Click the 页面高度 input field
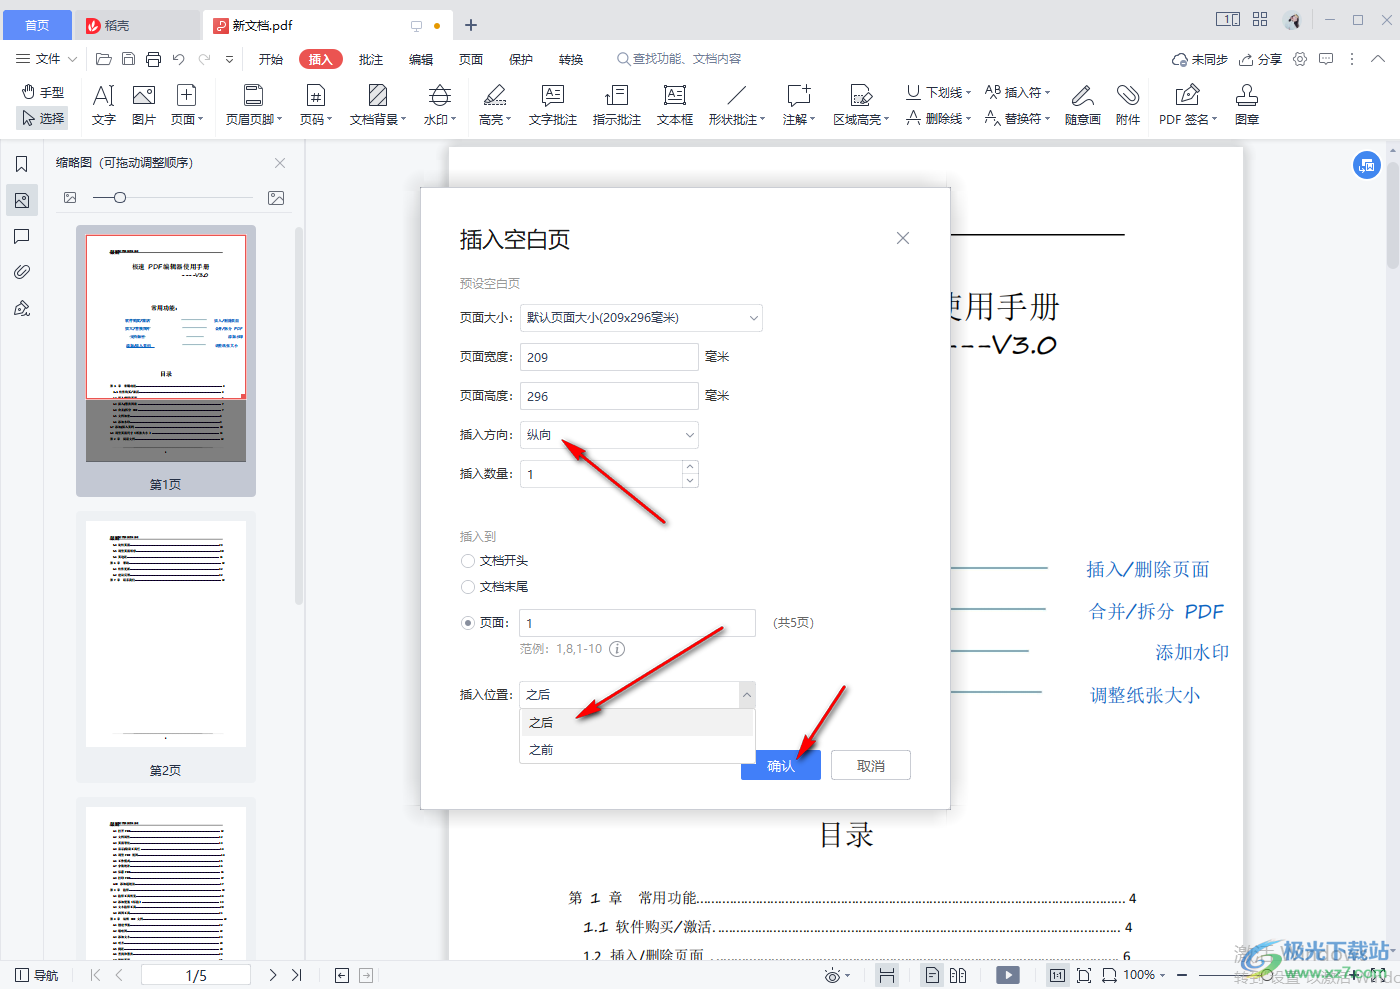 coord(609,396)
